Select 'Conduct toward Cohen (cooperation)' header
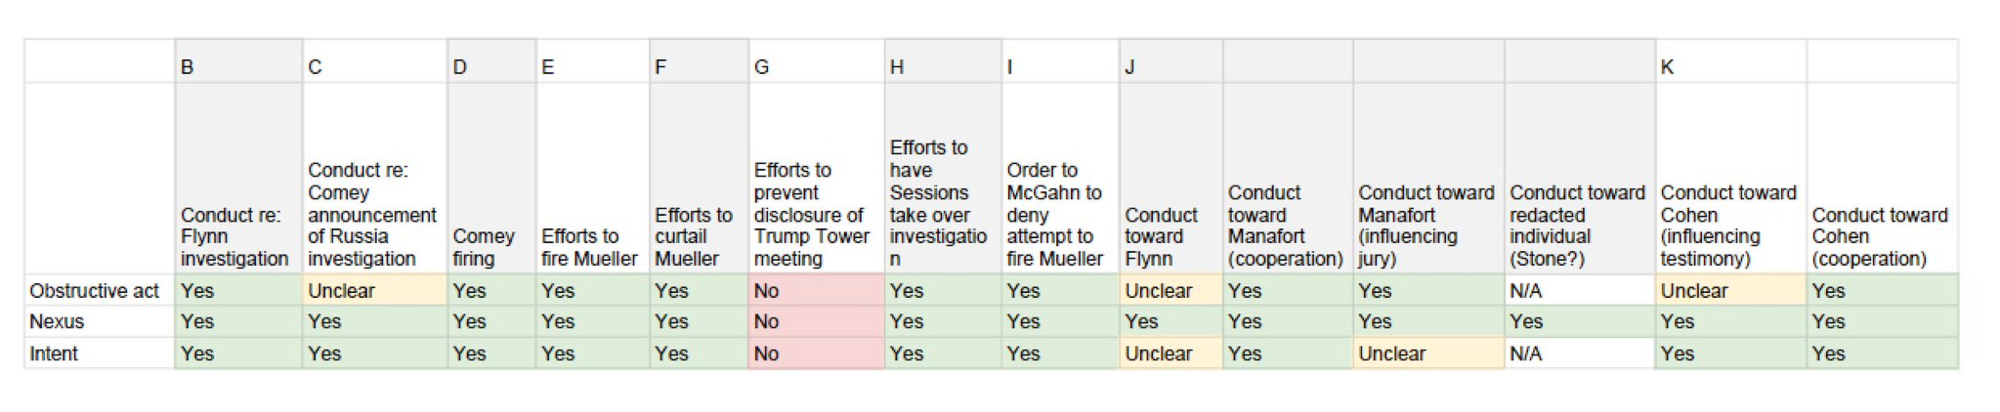2000x412 pixels. (x=1881, y=179)
